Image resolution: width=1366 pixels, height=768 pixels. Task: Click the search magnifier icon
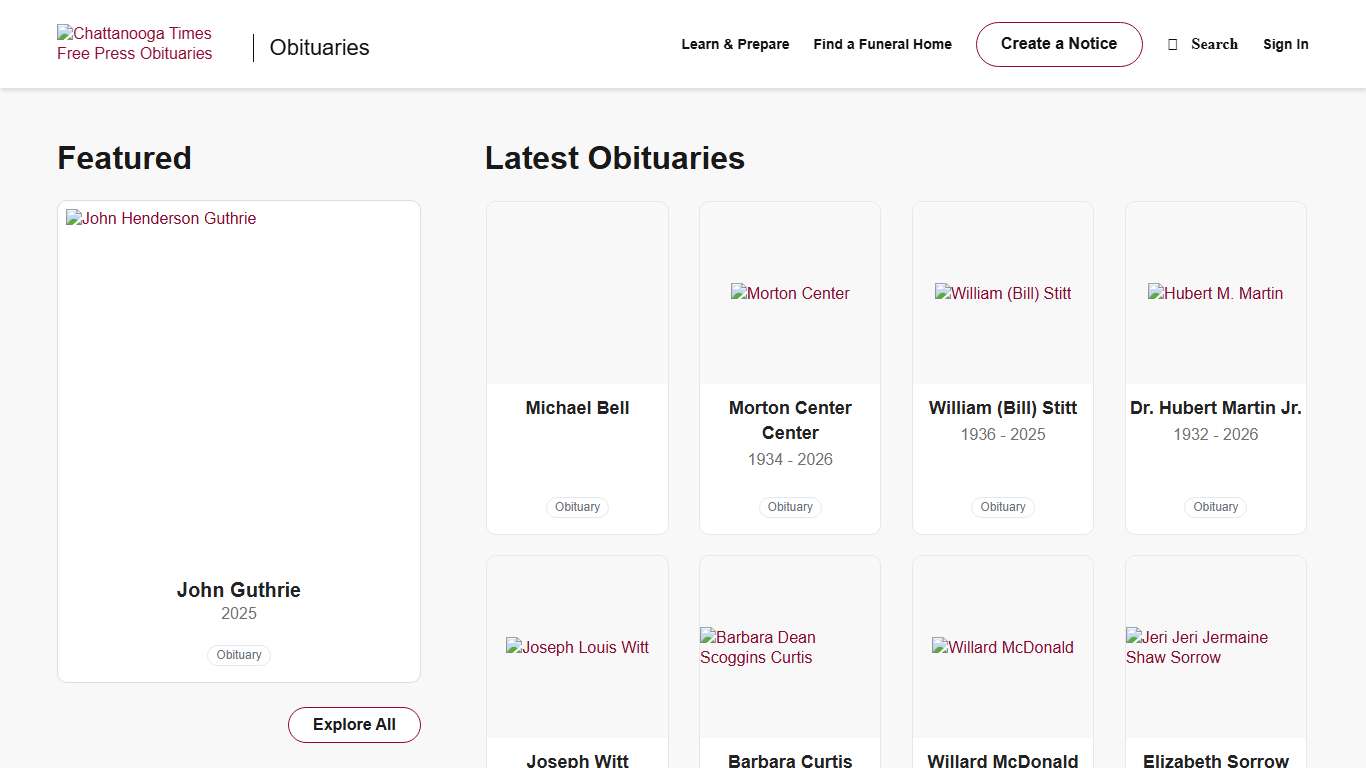1173,45
